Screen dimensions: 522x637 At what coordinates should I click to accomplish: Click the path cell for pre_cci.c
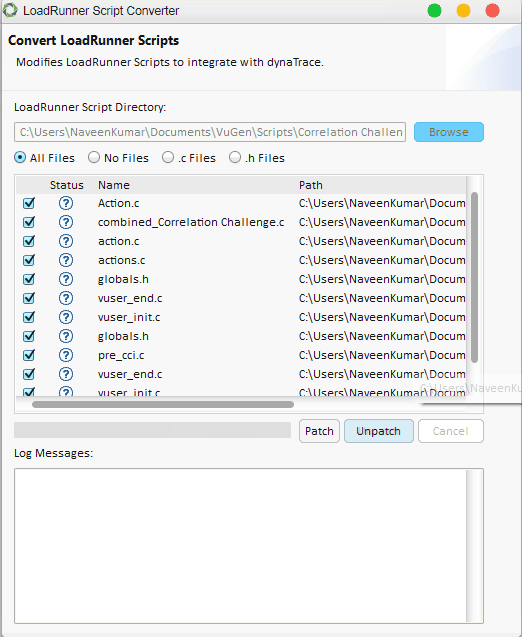[382, 355]
